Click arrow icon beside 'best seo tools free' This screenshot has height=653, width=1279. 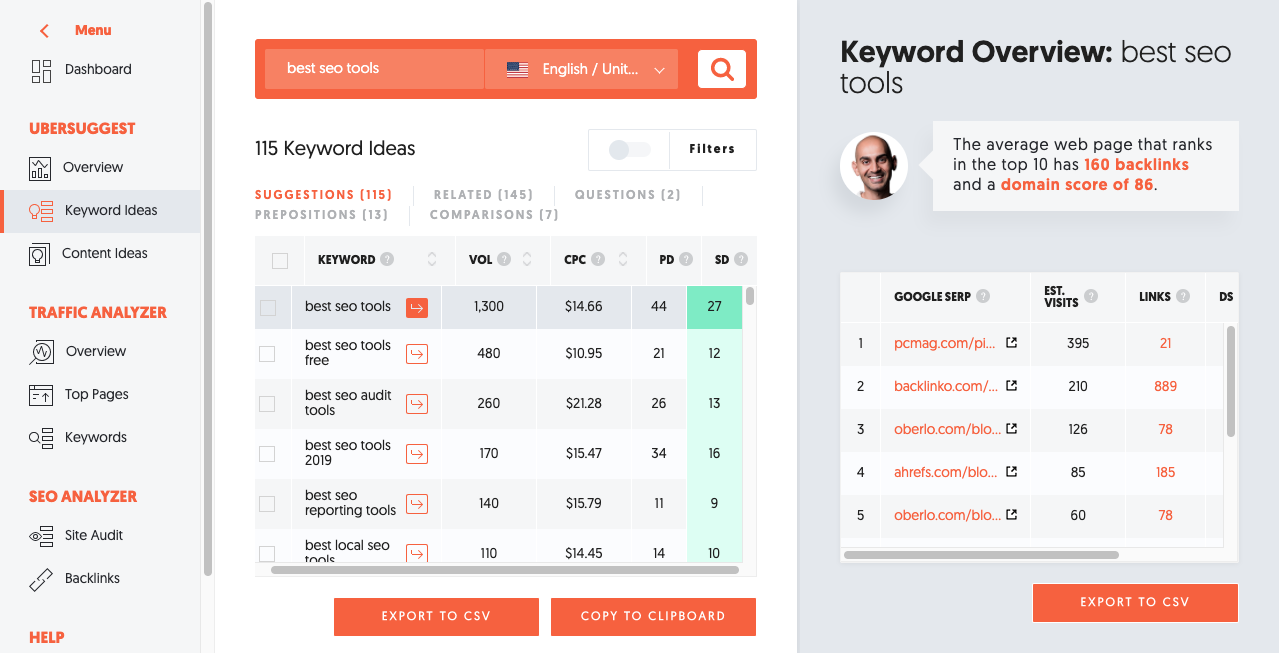pyautogui.click(x=417, y=353)
